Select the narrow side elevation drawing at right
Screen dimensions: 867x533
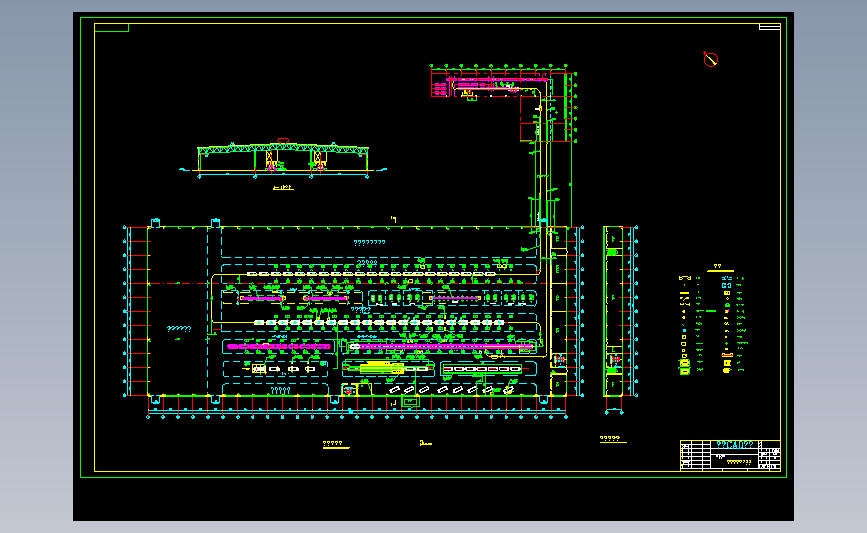point(620,320)
